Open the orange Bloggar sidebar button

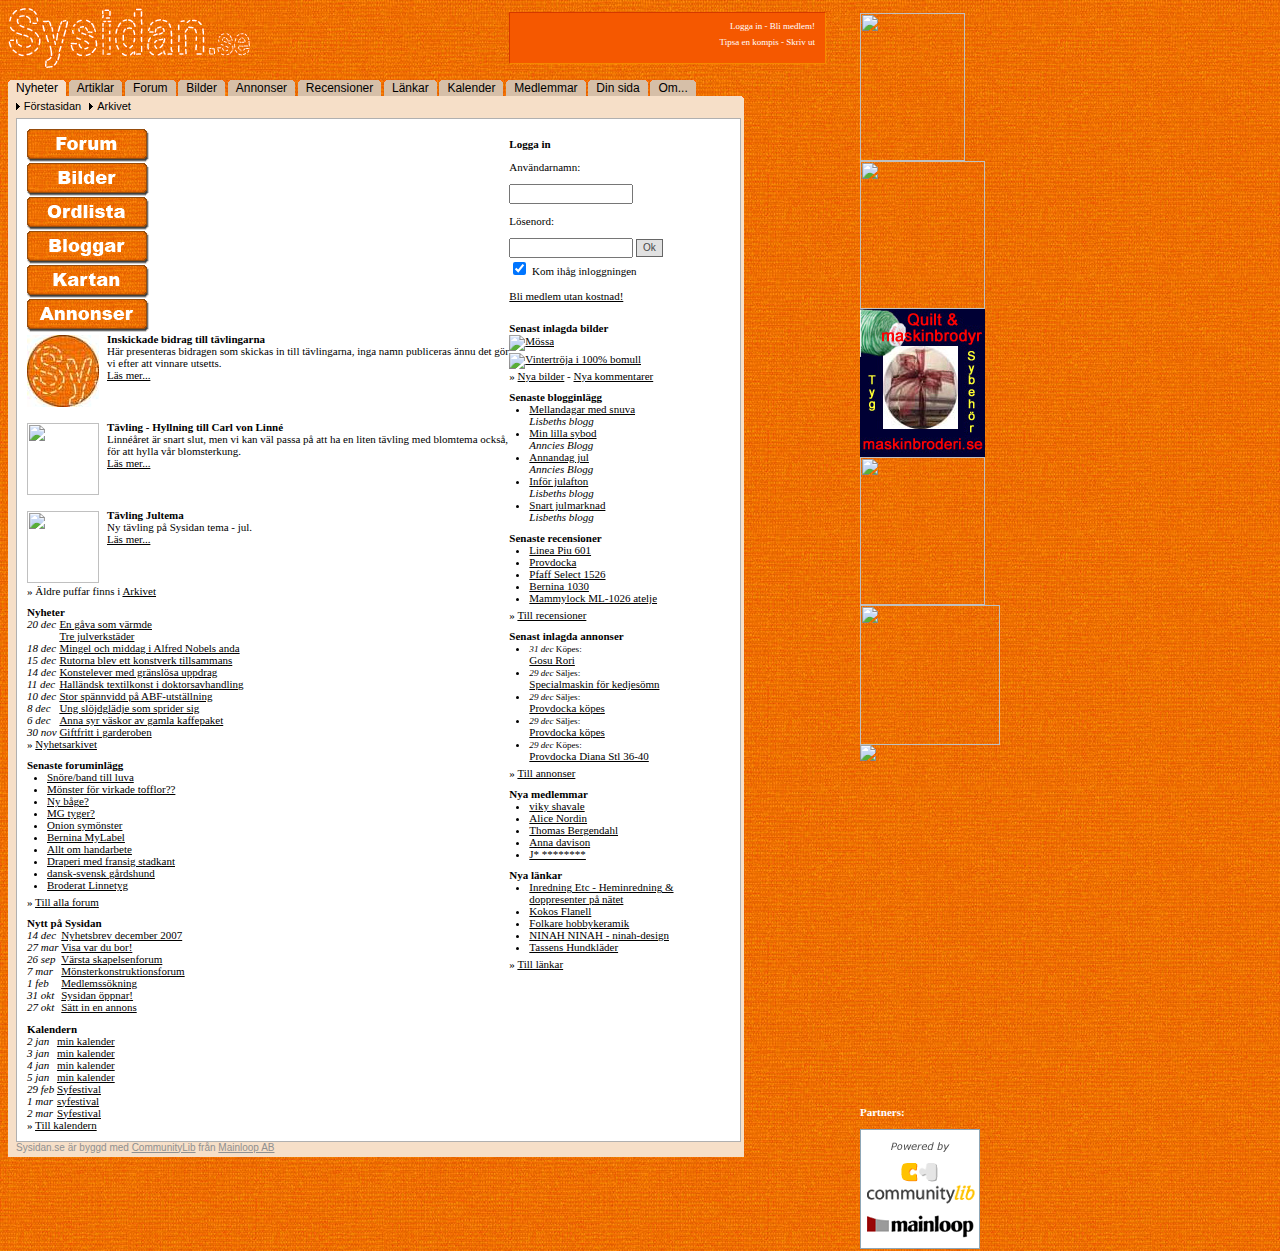(87, 247)
